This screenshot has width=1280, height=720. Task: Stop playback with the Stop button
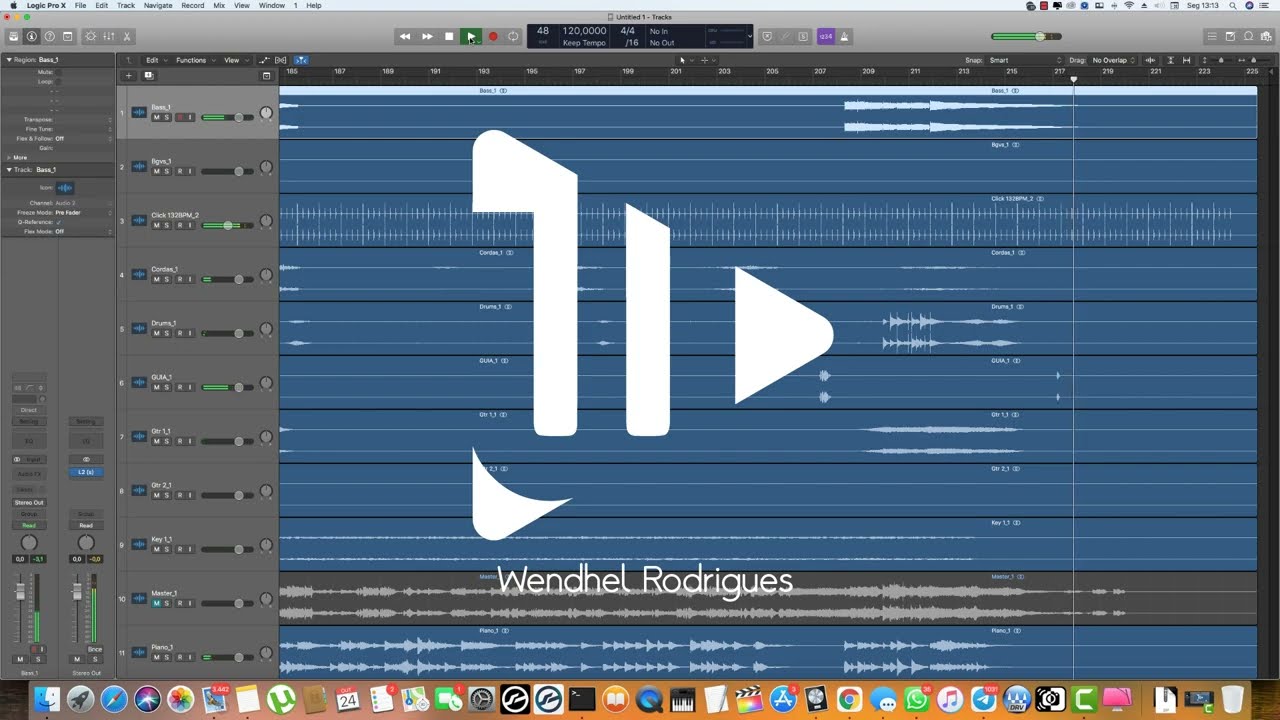point(449,37)
